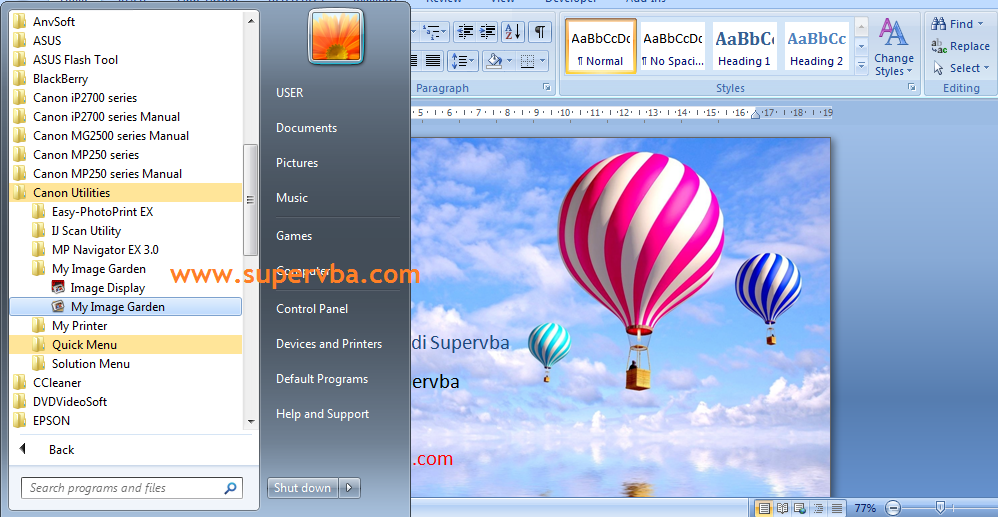The image size is (998, 517).
Task: Show next row of Styles gallery
Action: click(x=861, y=46)
